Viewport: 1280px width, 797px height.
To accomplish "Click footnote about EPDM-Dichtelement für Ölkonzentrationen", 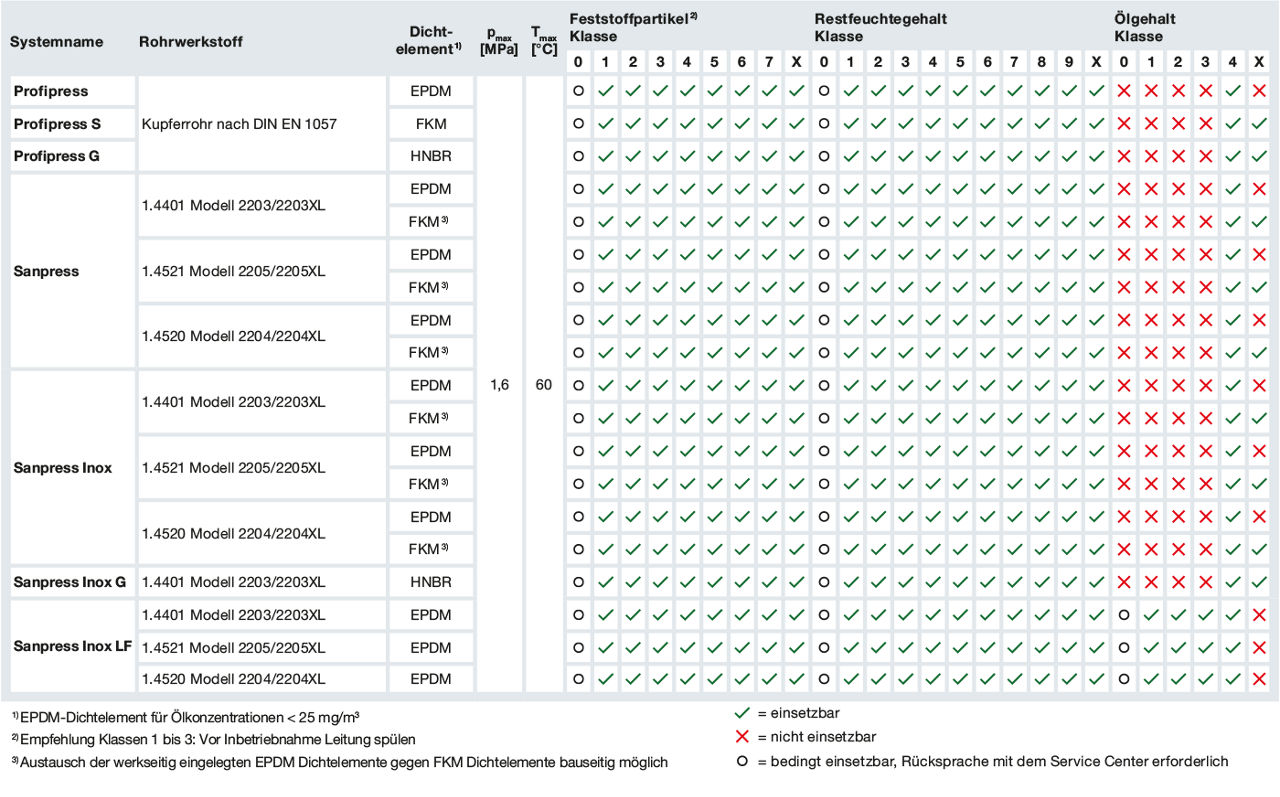I will pos(186,717).
